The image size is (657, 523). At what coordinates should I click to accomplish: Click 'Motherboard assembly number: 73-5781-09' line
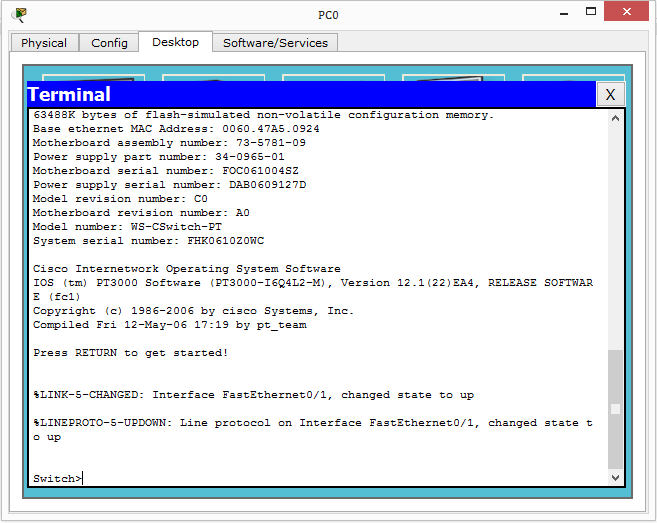[169, 143]
